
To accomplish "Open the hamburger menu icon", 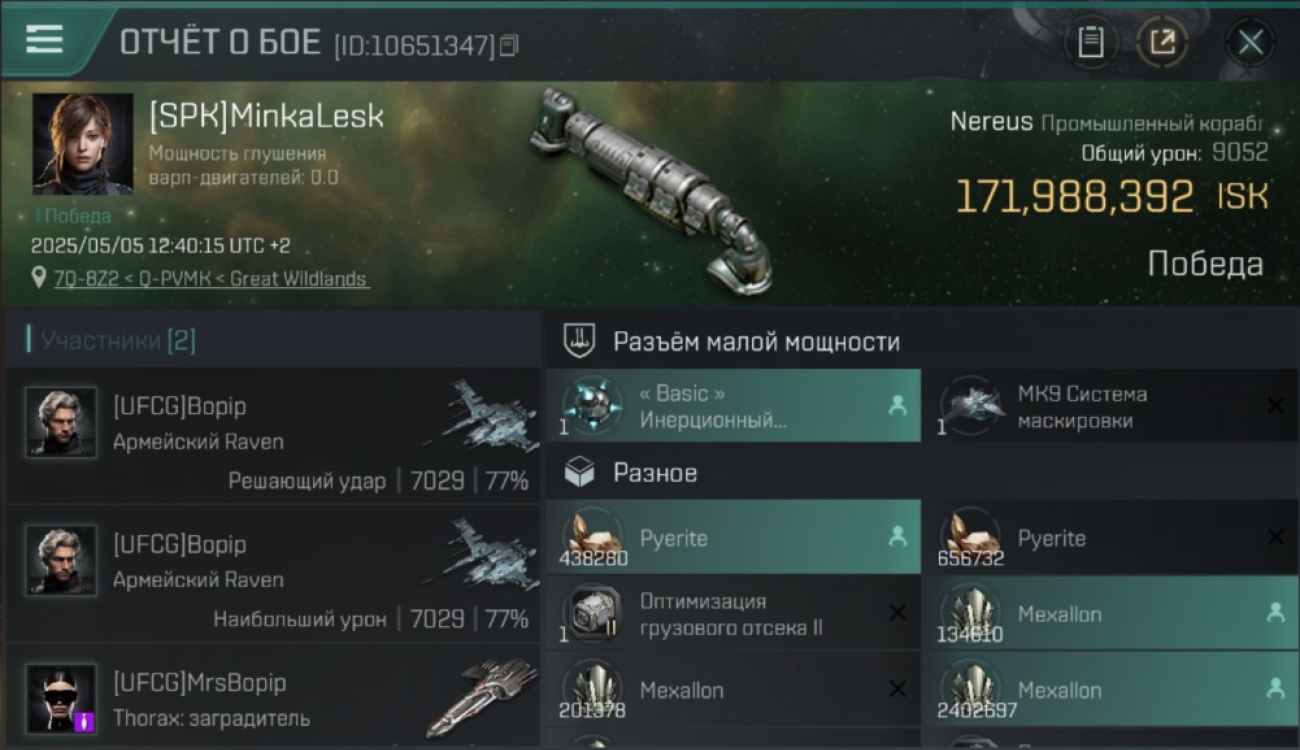I will click(44, 40).
